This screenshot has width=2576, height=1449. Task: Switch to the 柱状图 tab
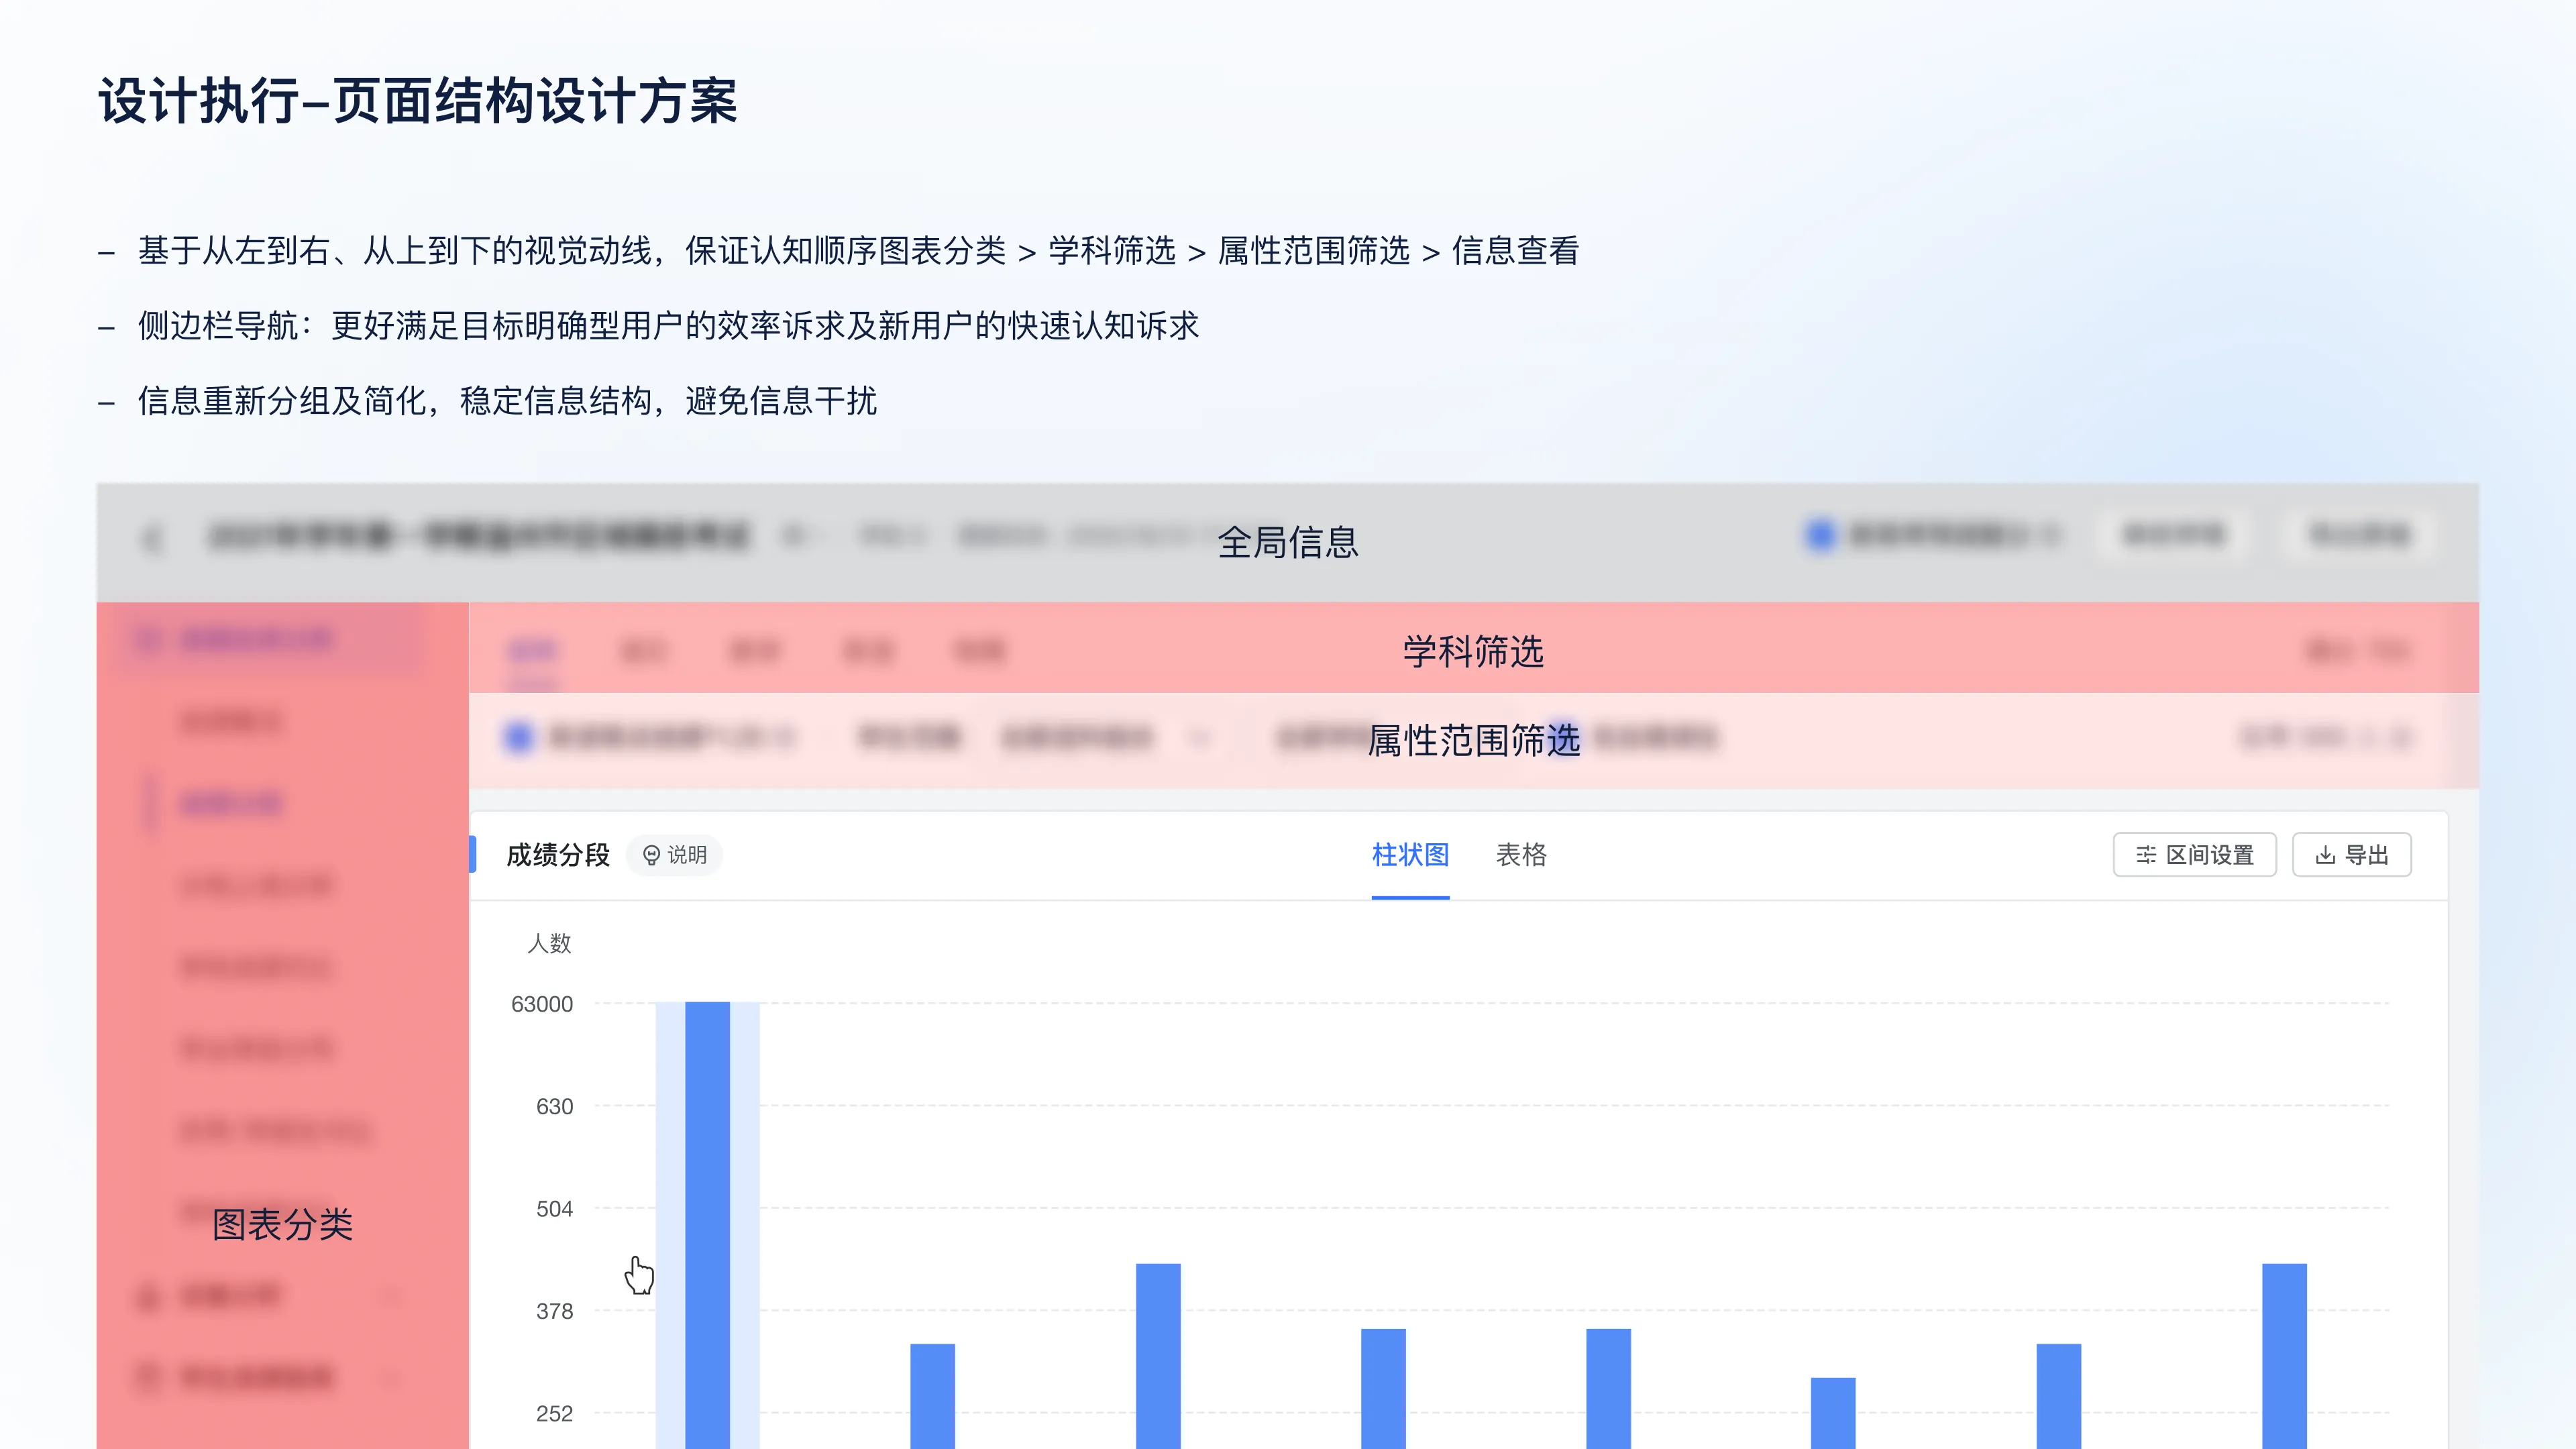coord(1410,855)
